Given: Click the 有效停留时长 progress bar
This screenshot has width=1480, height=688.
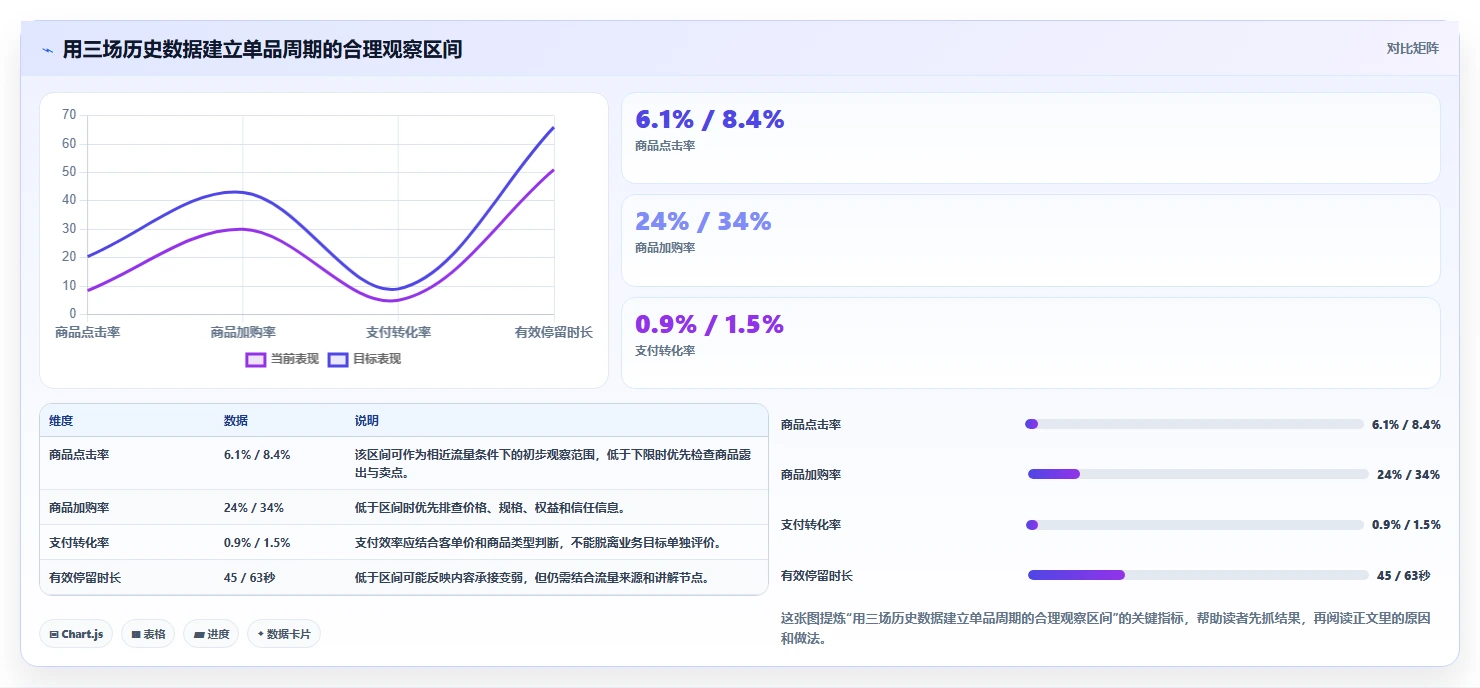Looking at the screenshot, I should (x=1198, y=575).
